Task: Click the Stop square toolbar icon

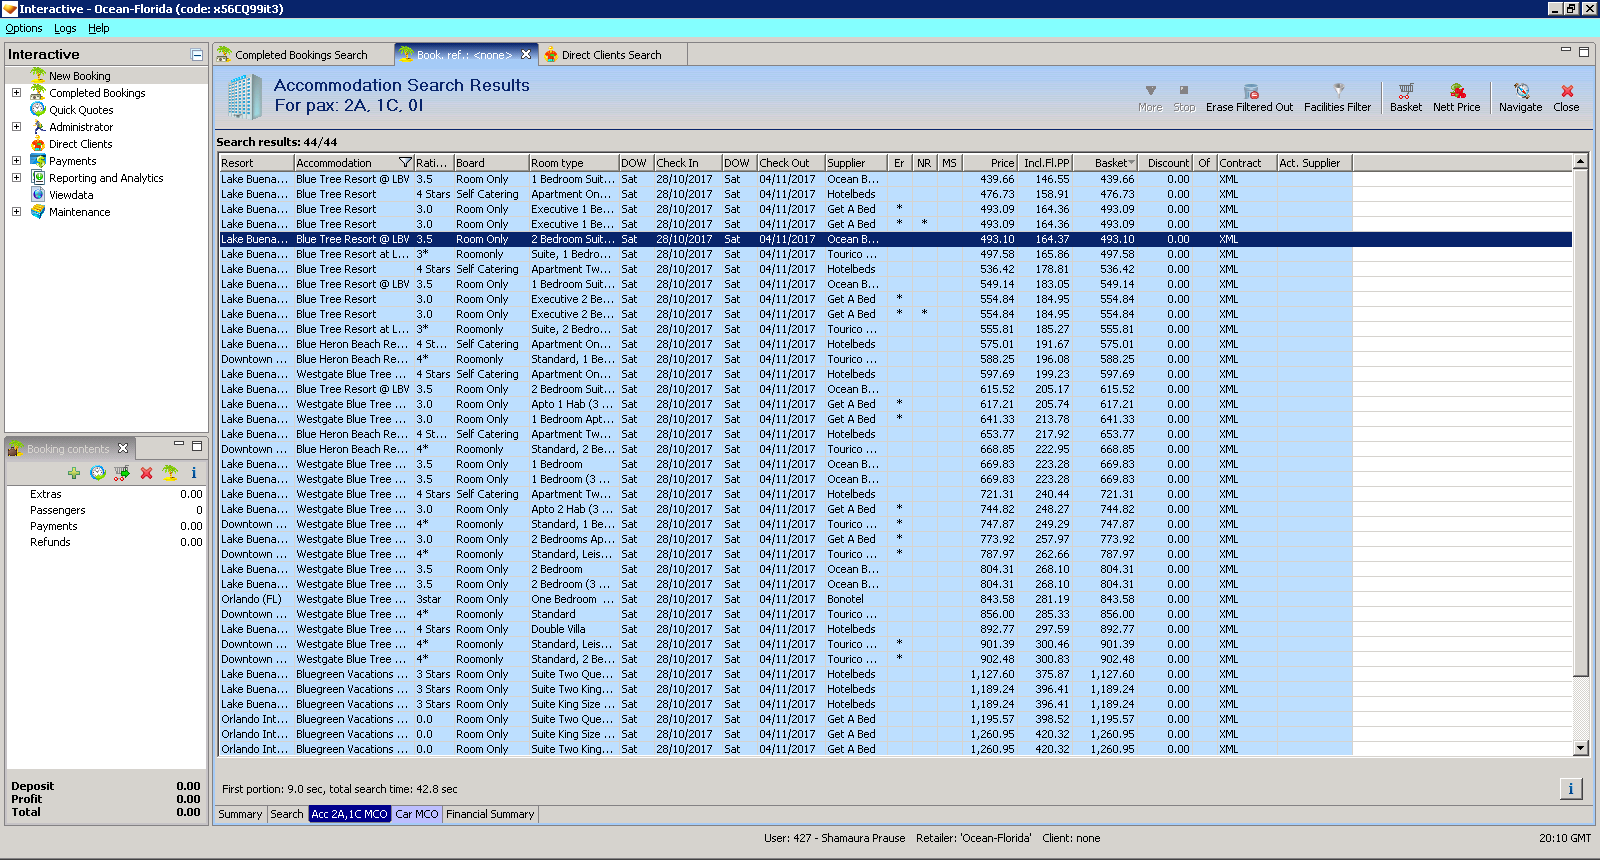Action: coord(1184,91)
